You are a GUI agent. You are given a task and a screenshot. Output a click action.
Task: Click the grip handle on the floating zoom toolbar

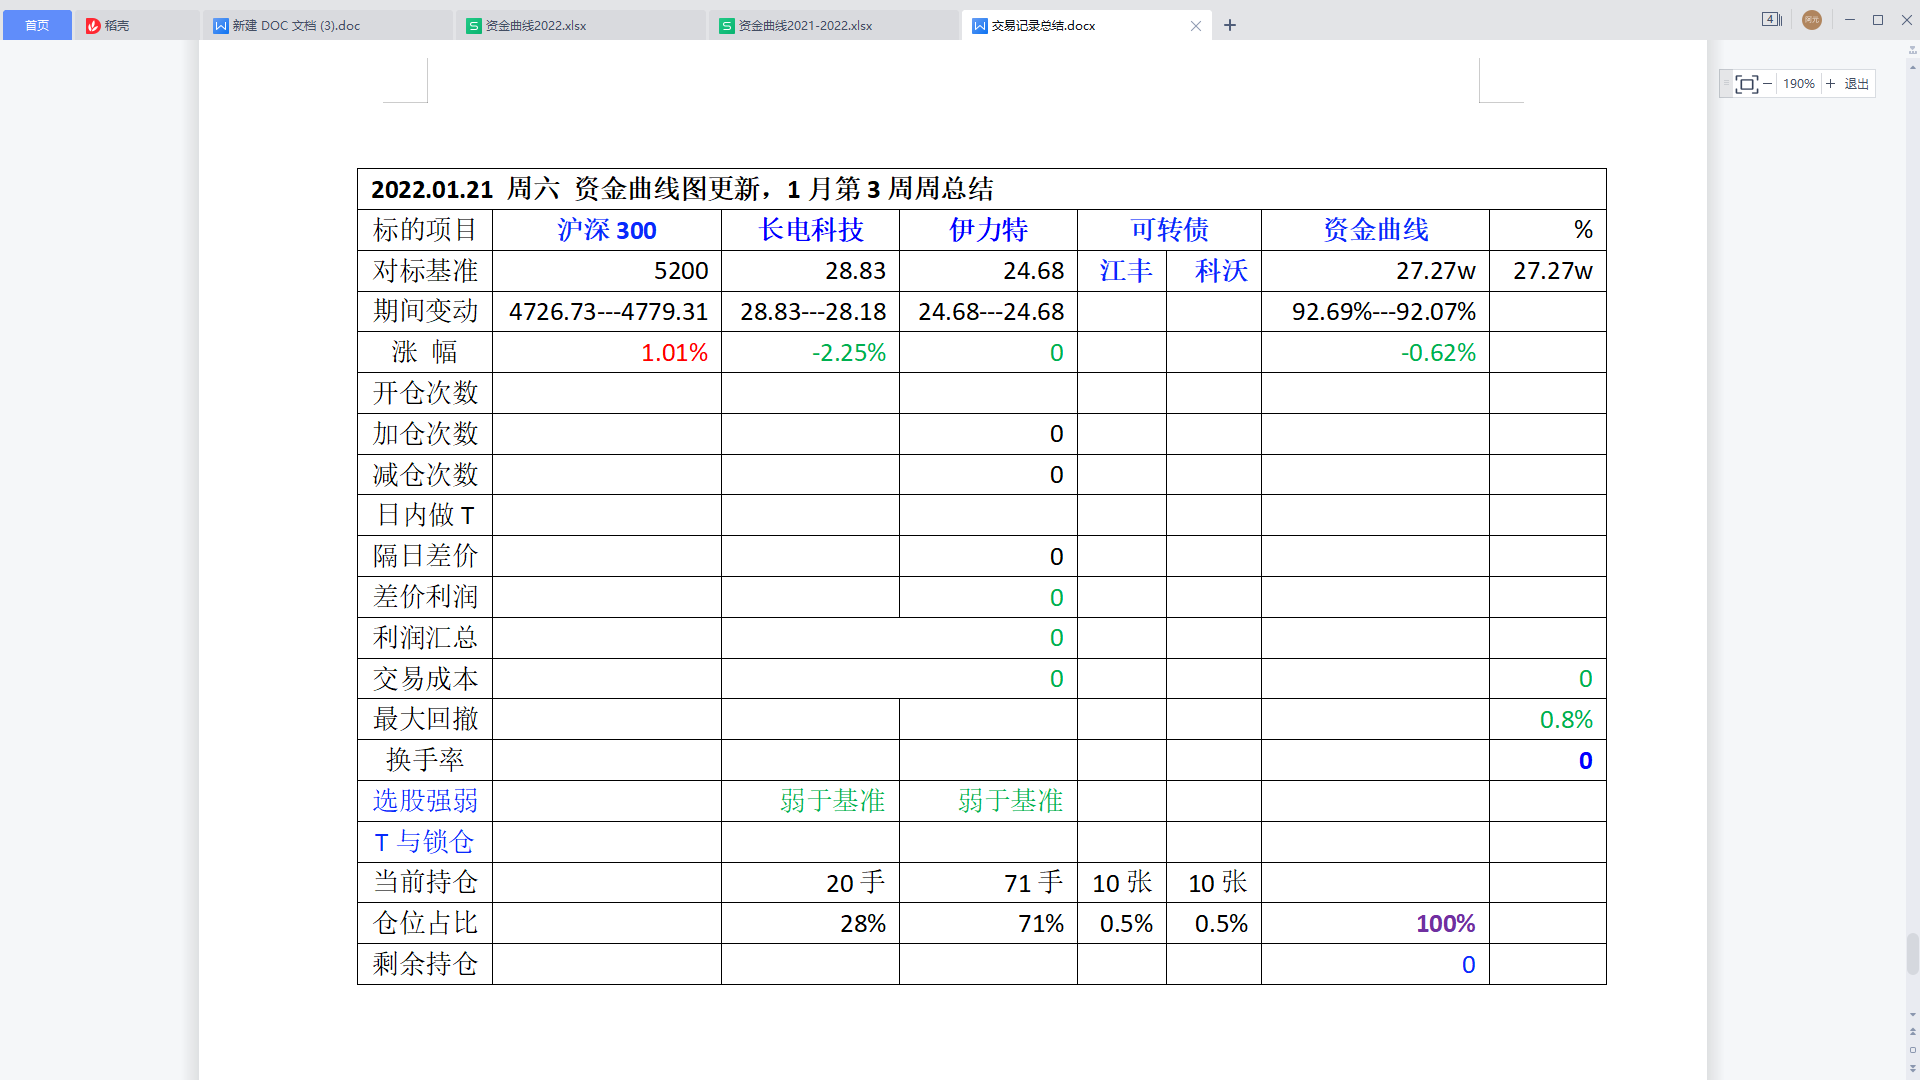[1725, 83]
